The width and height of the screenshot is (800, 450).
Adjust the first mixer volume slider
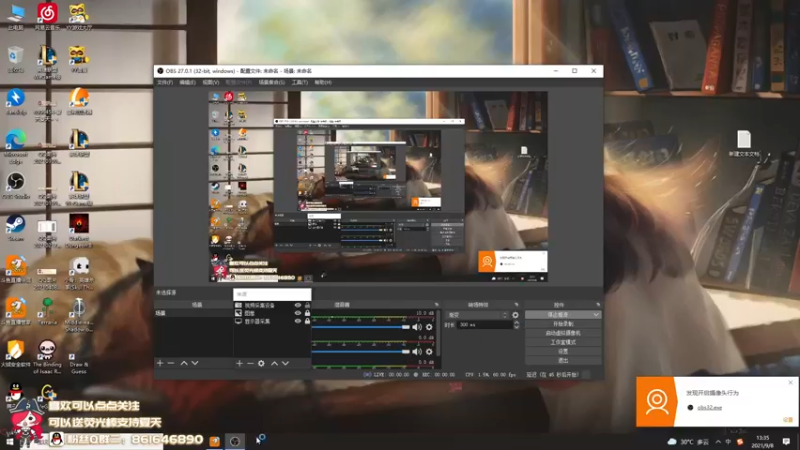(x=361, y=327)
